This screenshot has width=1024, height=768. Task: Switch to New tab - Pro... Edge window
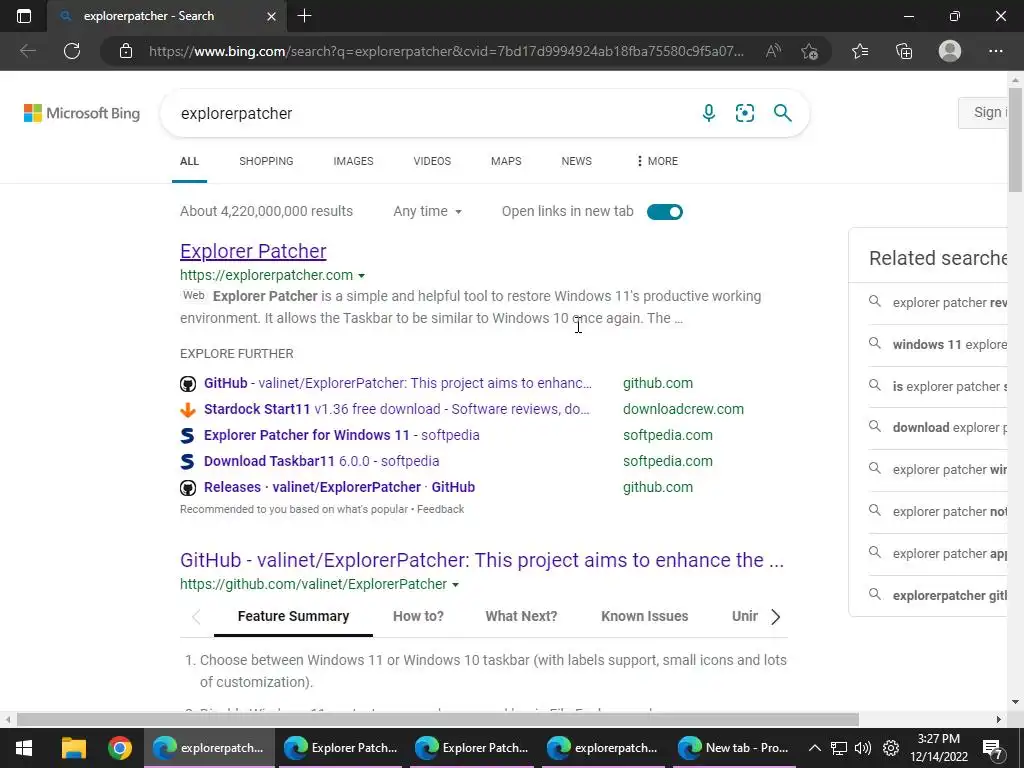[x=733, y=748]
